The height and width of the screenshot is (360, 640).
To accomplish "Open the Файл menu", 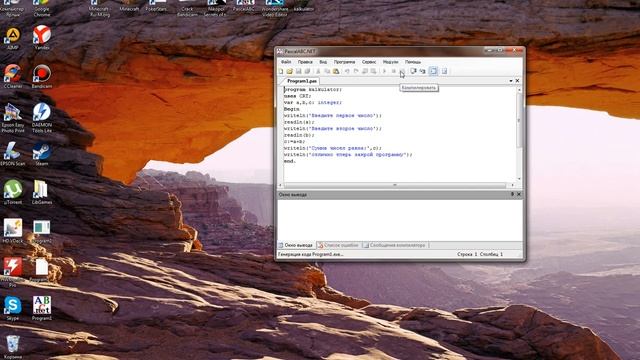I will pyautogui.click(x=286, y=62).
